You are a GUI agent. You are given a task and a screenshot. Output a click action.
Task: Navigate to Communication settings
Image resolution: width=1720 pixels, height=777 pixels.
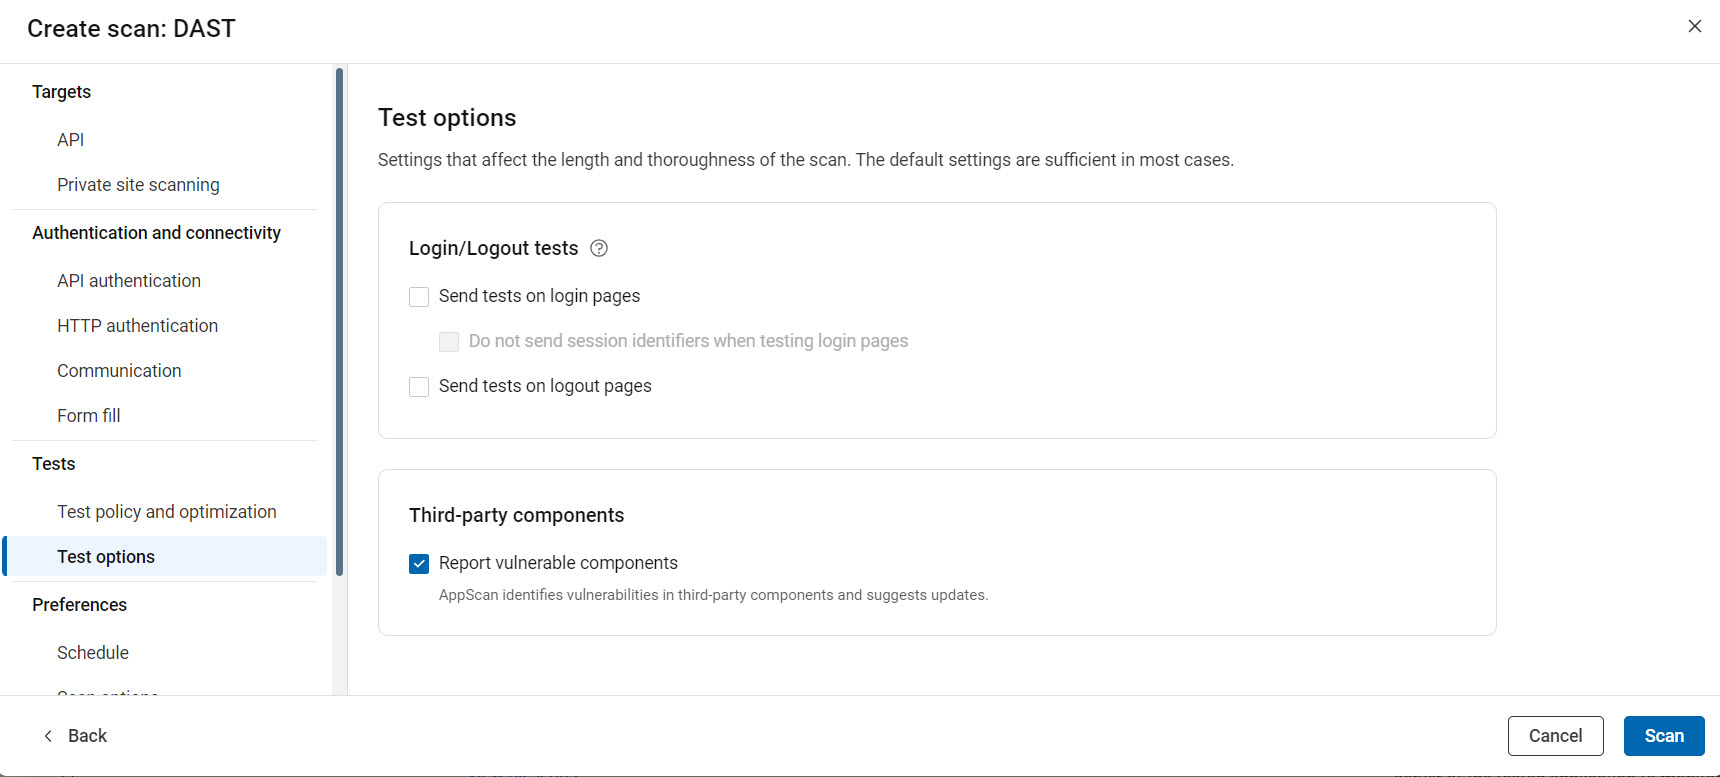tap(119, 371)
